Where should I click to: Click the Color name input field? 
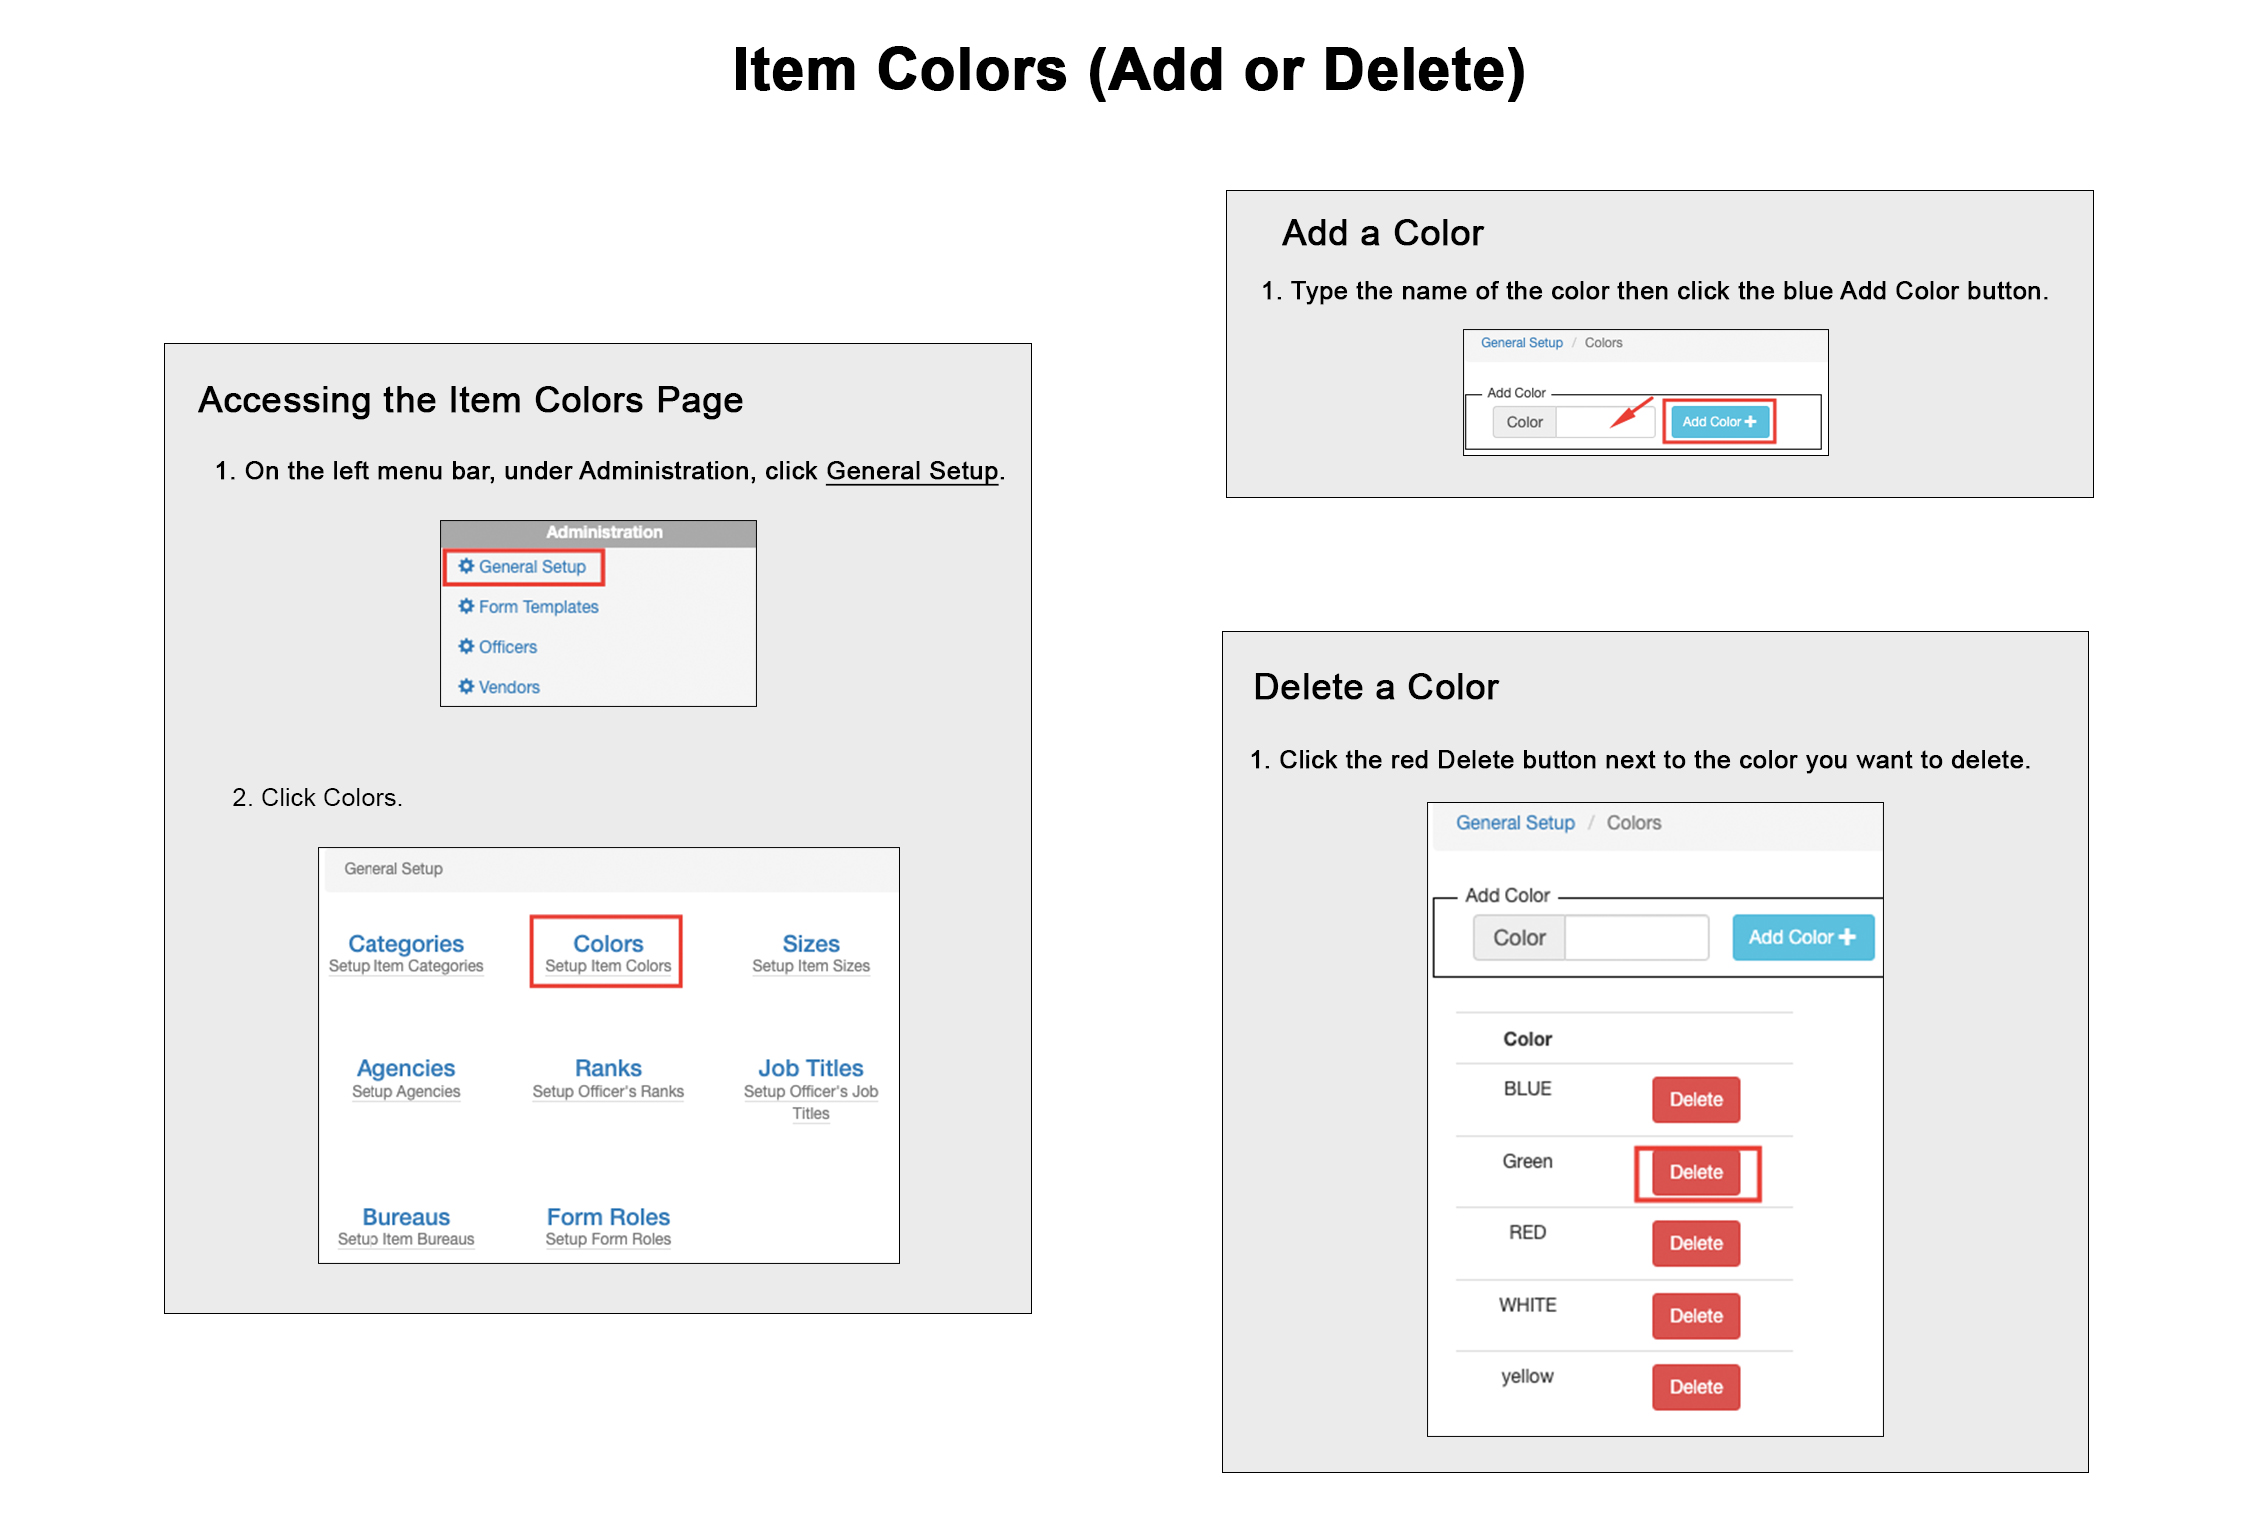1635,937
